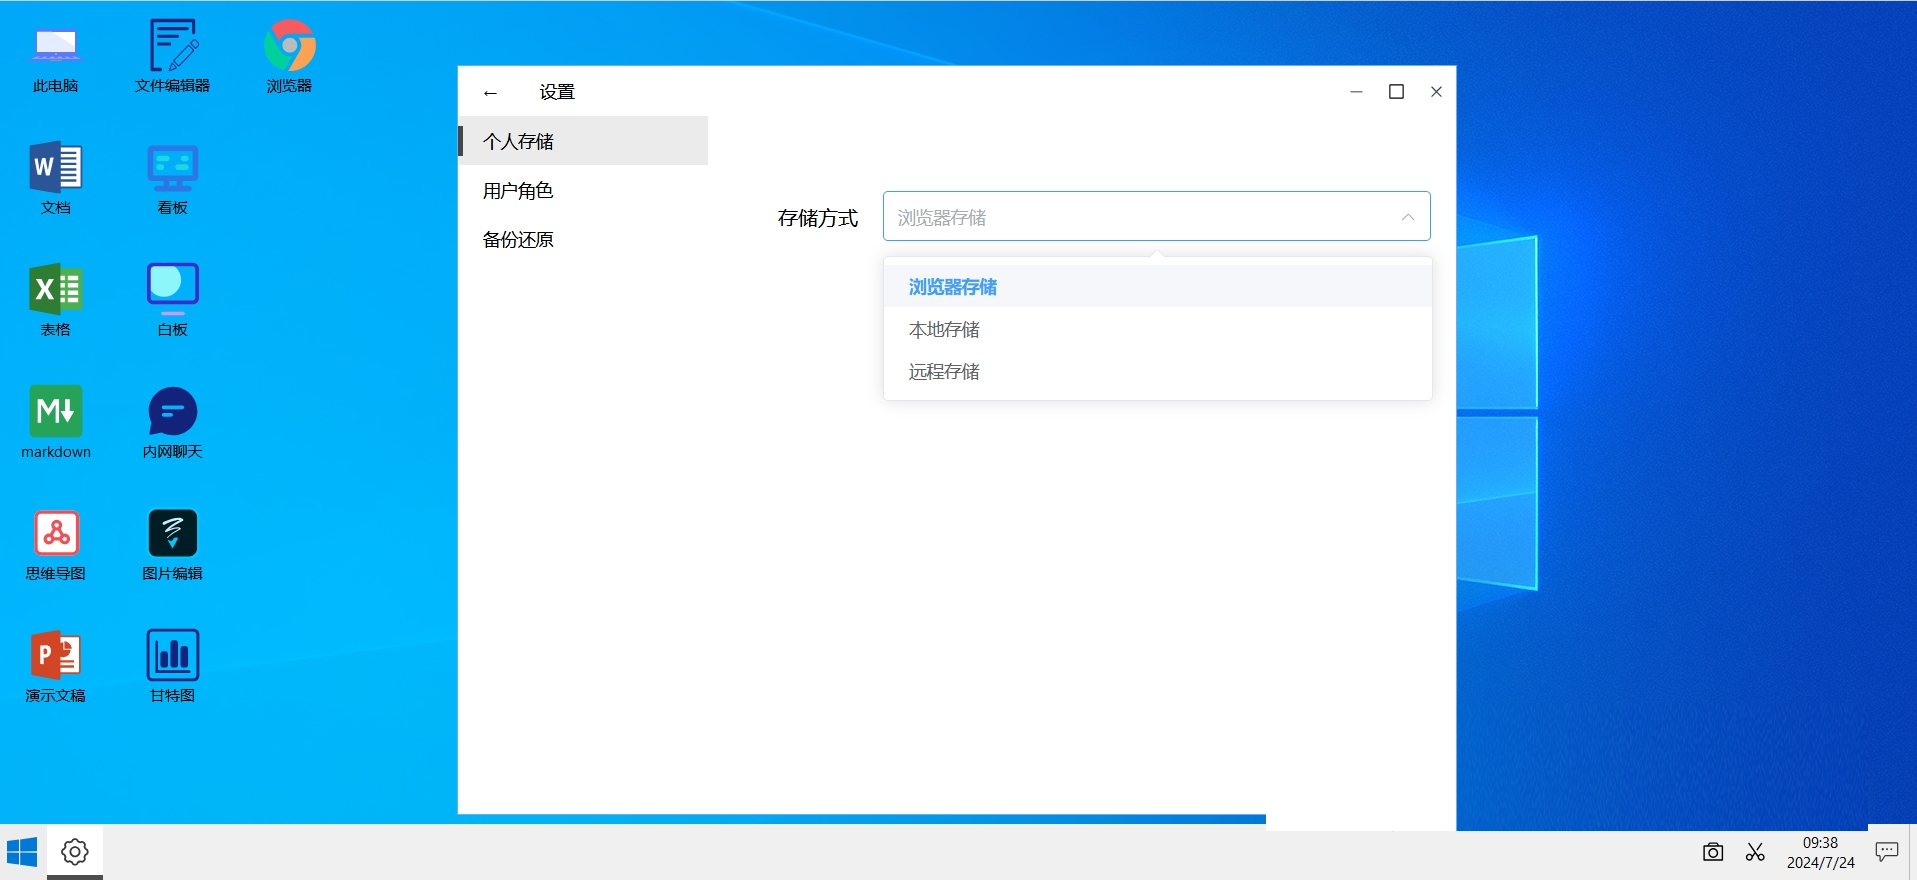Open the 备份还原 settings section

(518, 240)
